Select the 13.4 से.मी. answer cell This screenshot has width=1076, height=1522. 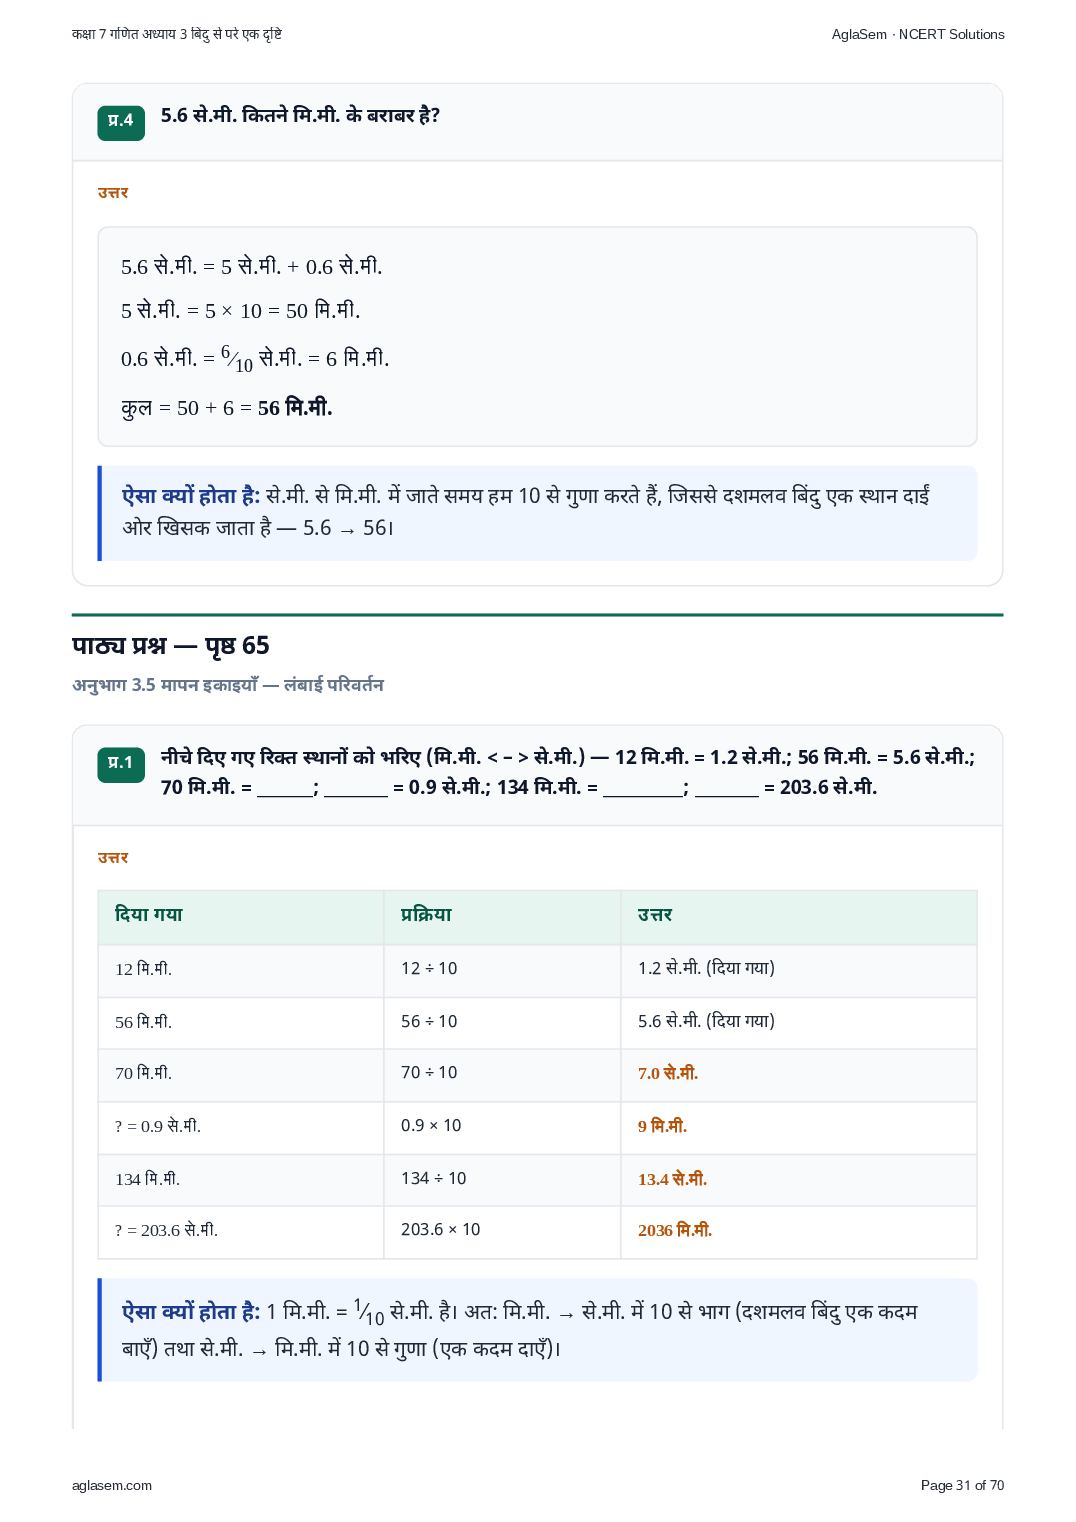[798, 1180]
